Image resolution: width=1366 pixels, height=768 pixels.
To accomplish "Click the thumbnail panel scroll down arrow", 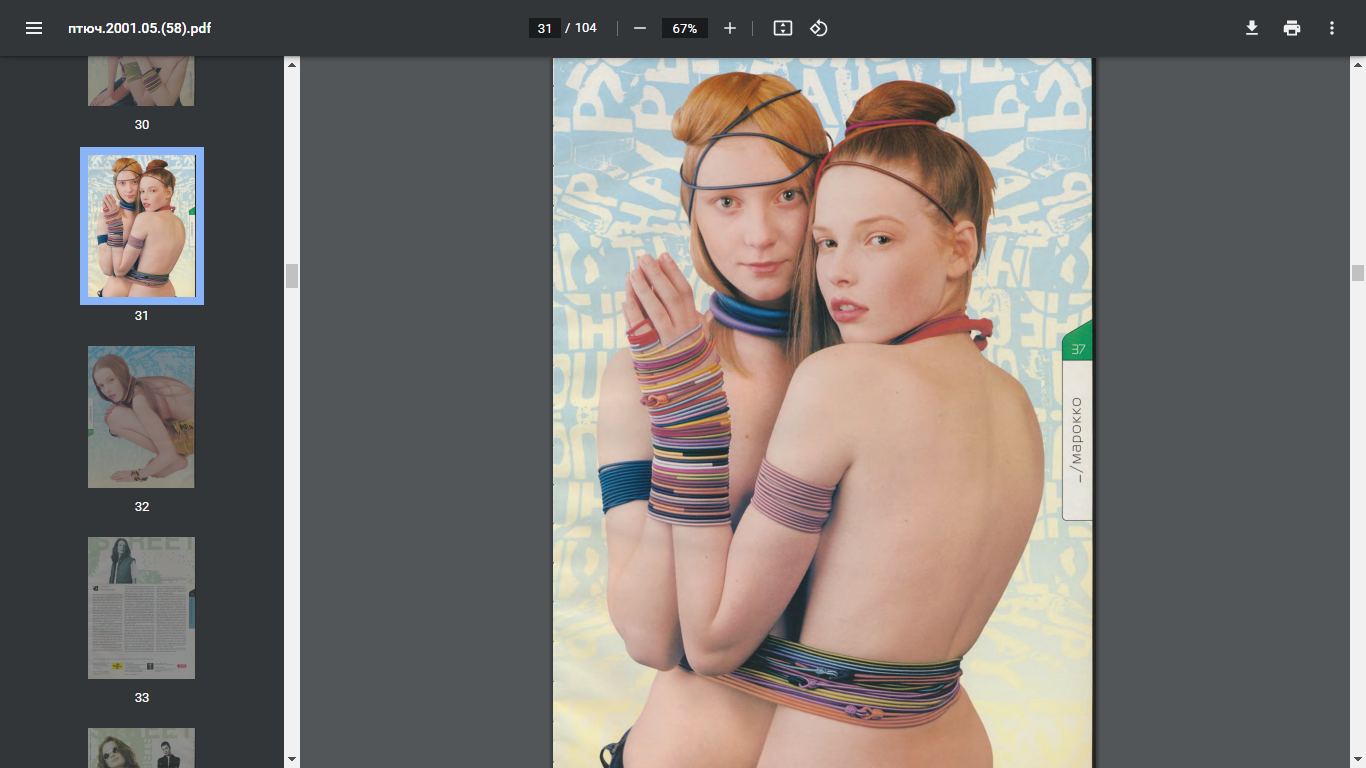I will pos(292,760).
